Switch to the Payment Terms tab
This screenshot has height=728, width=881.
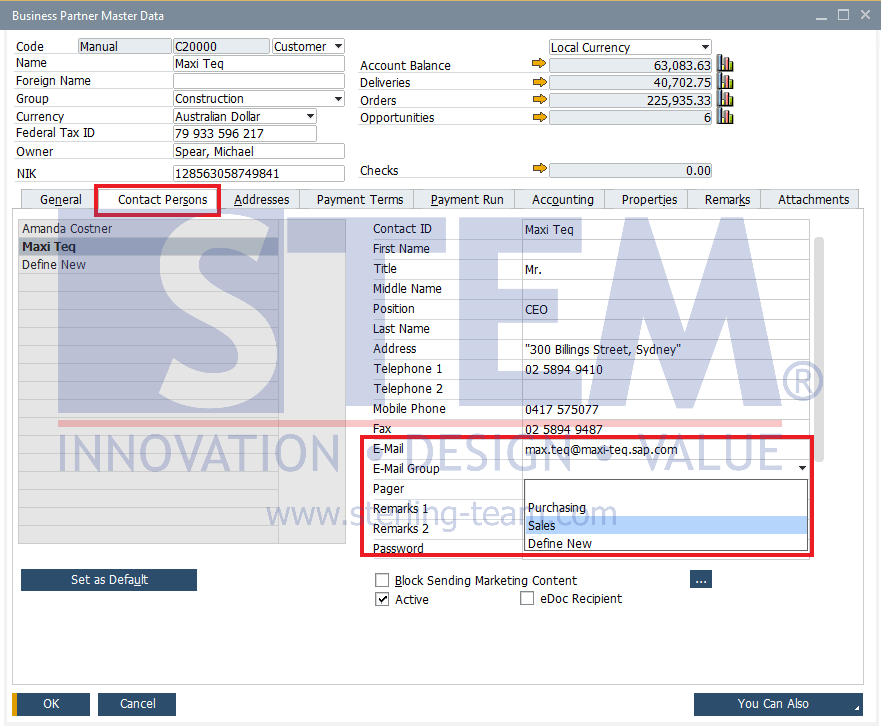point(360,199)
